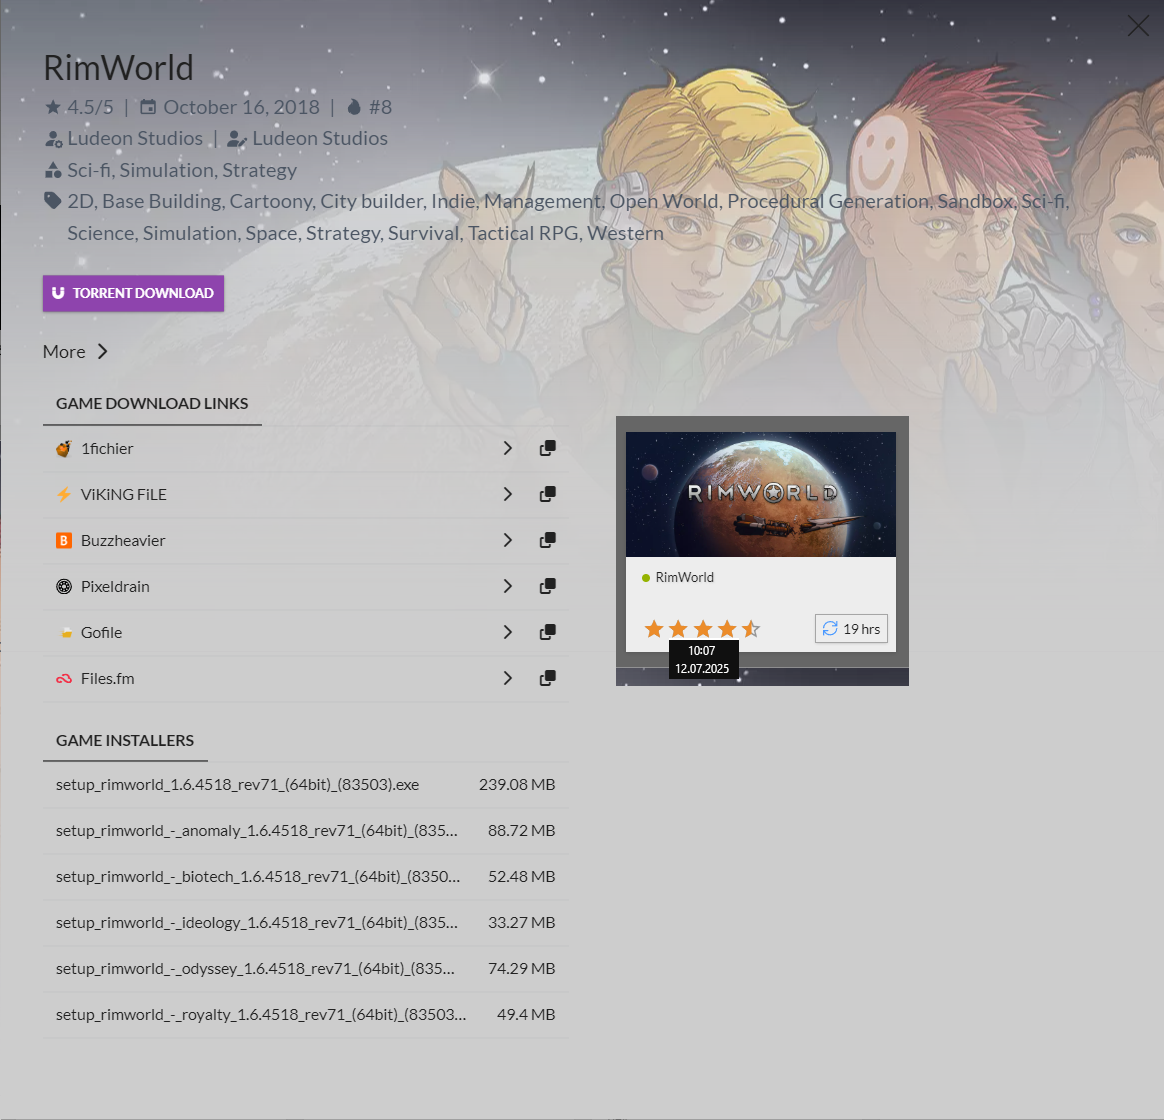Expand the ViKiNG FiLE row chevron
Image resolution: width=1164 pixels, height=1120 pixels.
[x=508, y=494]
